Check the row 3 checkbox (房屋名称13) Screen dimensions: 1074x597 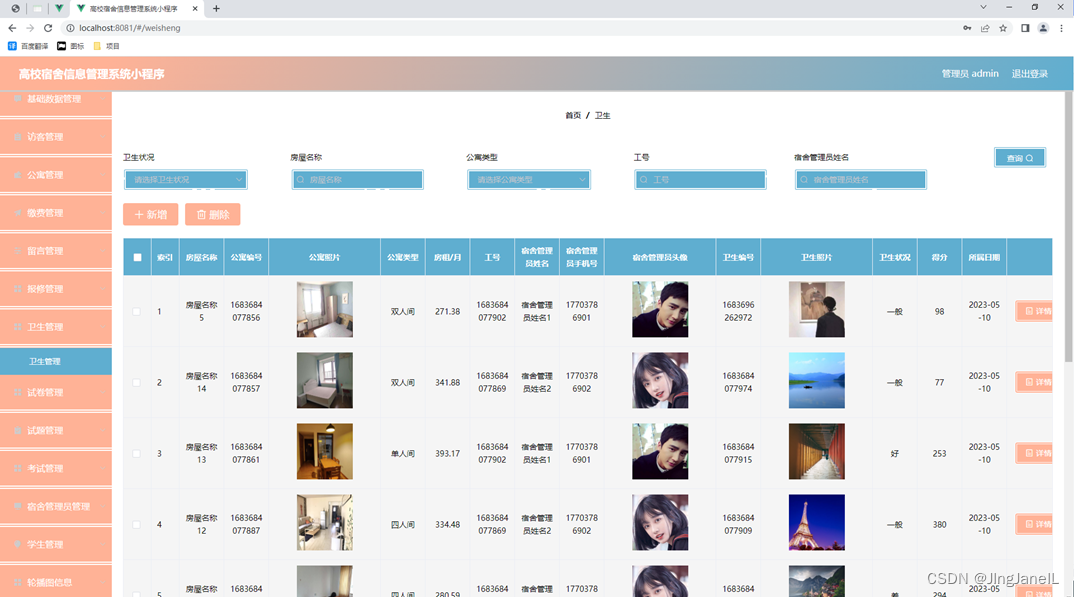[137, 454]
